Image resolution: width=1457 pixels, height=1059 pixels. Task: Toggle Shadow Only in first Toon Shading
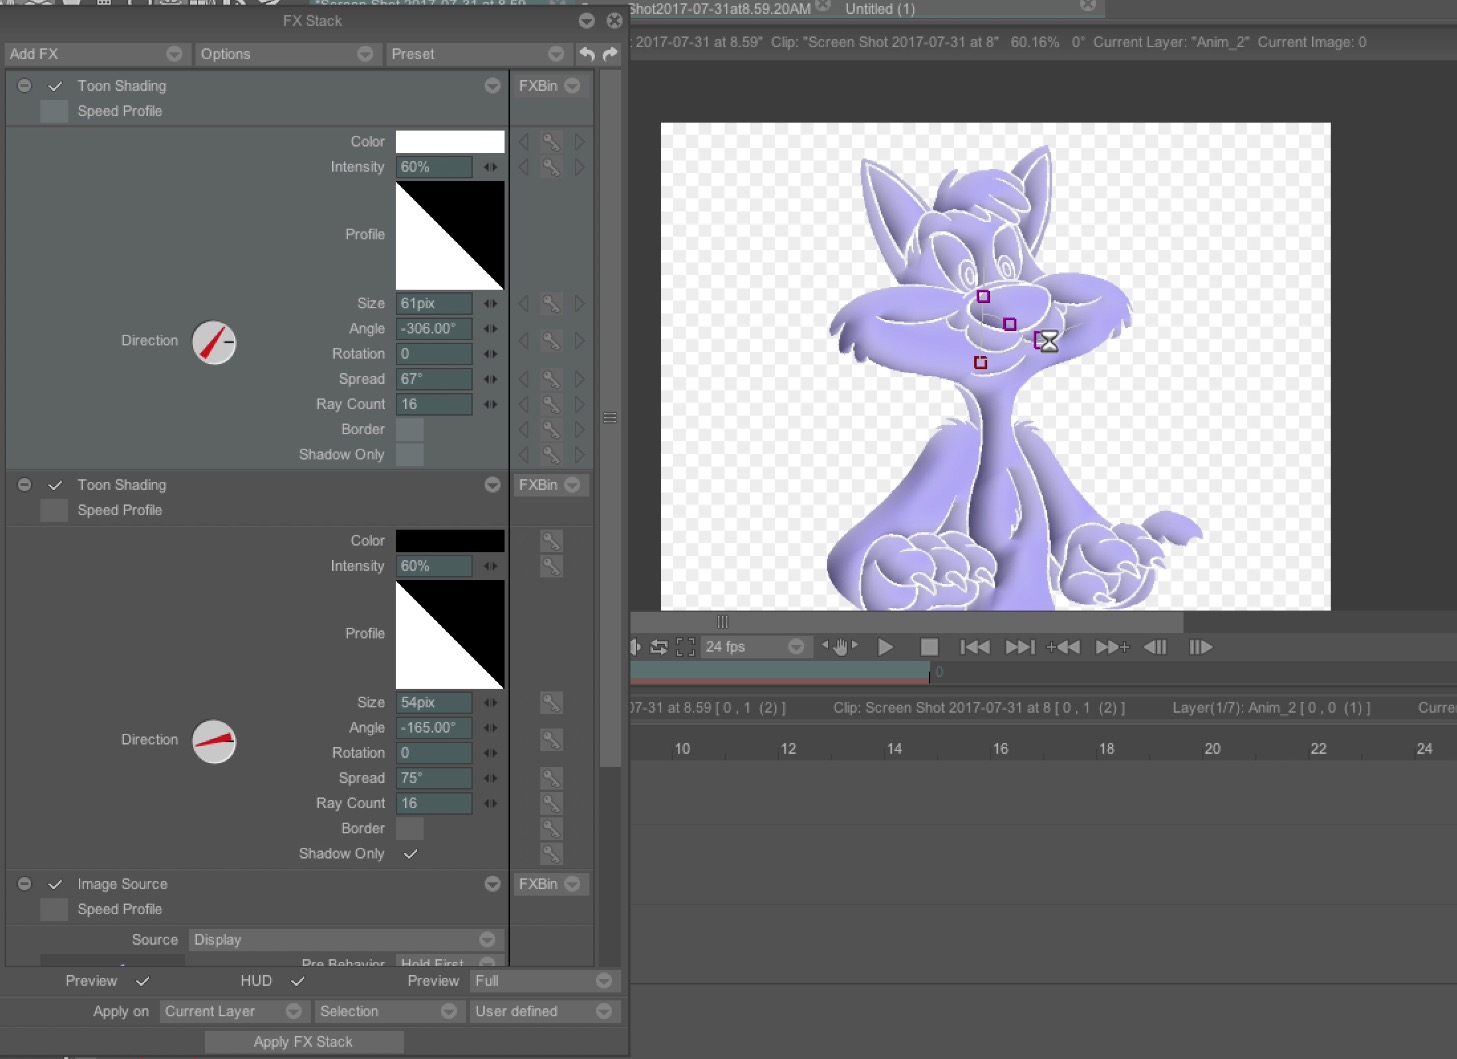[410, 455]
